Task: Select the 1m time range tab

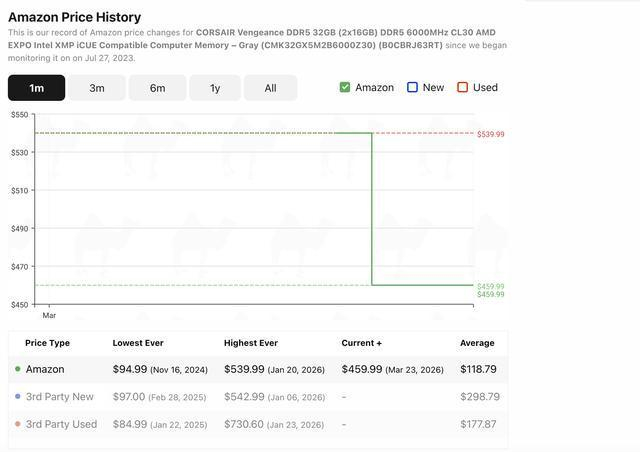Action: click(x=36, y=88)
